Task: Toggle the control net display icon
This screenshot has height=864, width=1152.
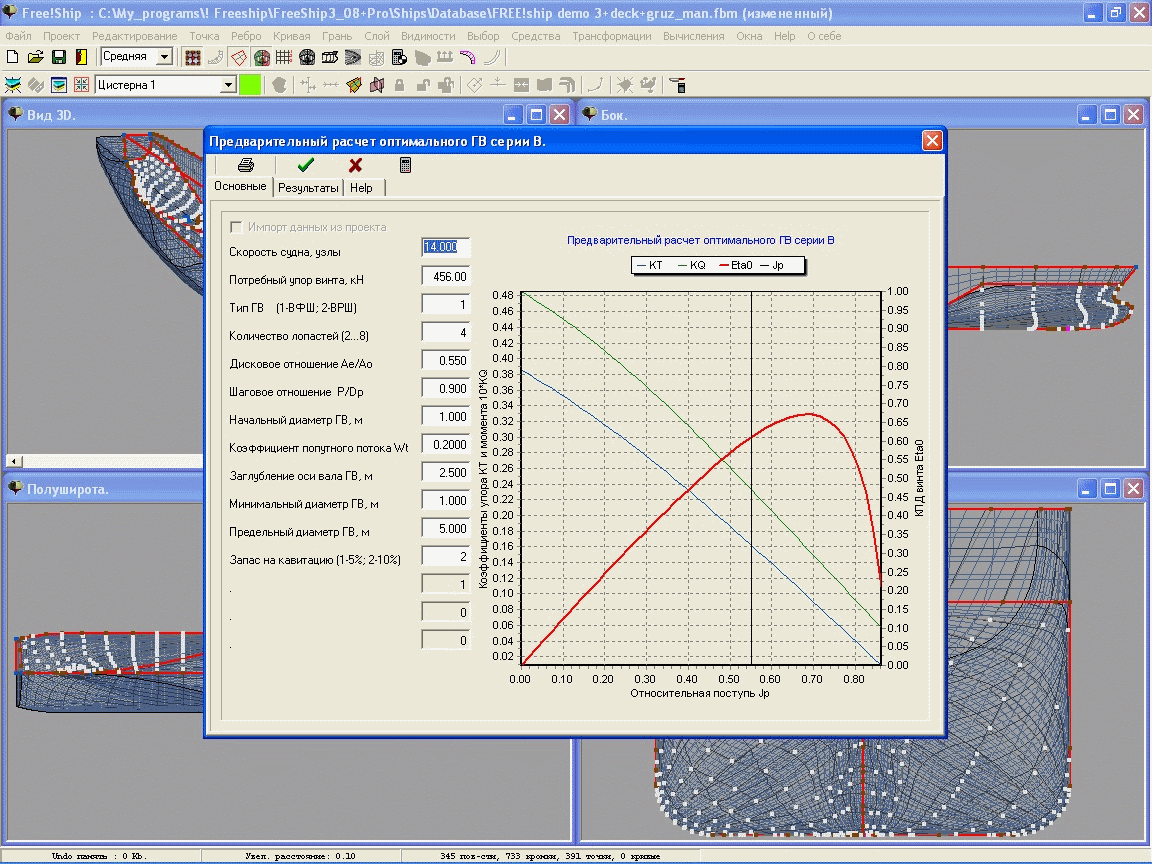Action: (x=192, y=57)
